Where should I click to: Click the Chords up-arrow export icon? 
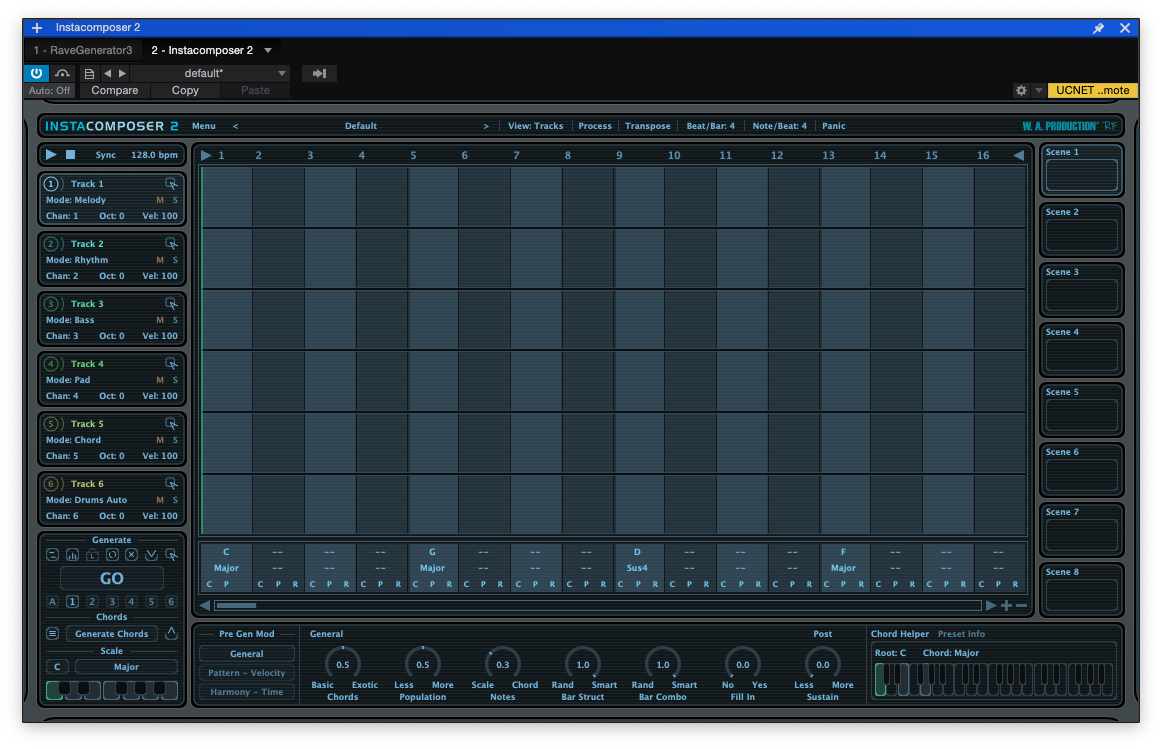[x=171, y=633]
